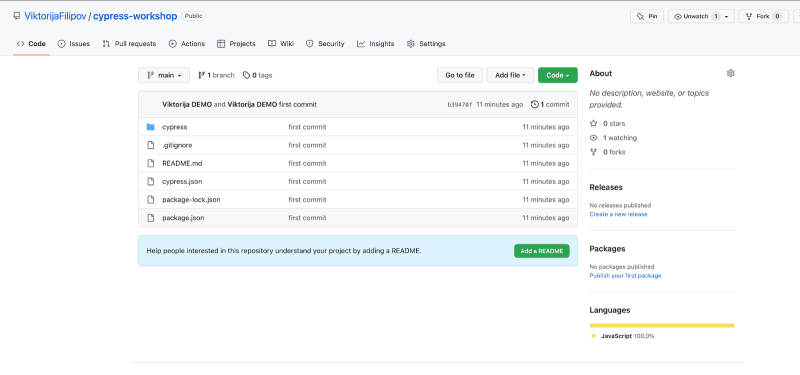
Task: Click the Public visibility badge
Action: point(194,16)
